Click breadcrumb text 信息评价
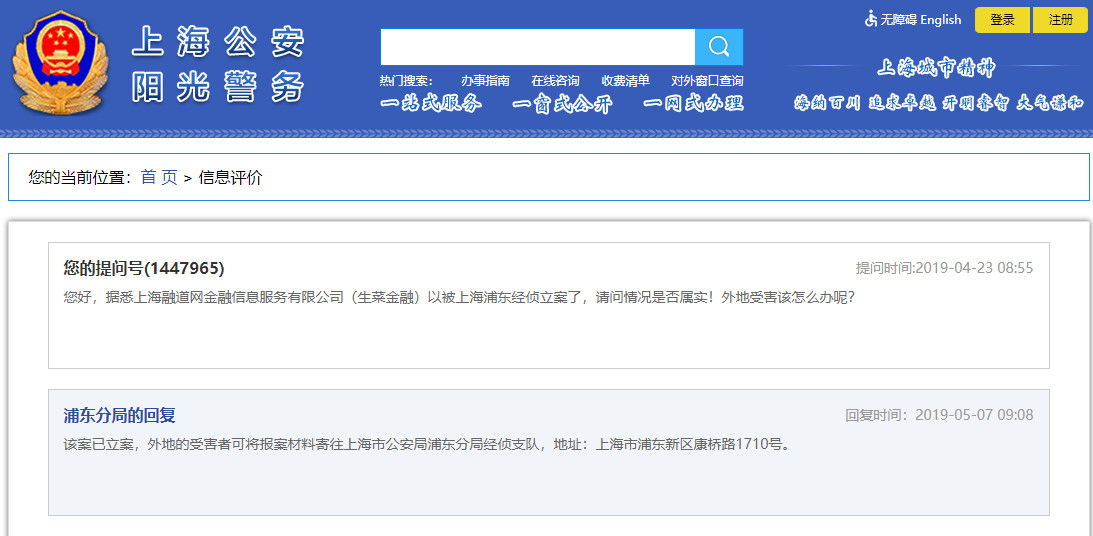The image size is (1093, 536). pos(231,177)
